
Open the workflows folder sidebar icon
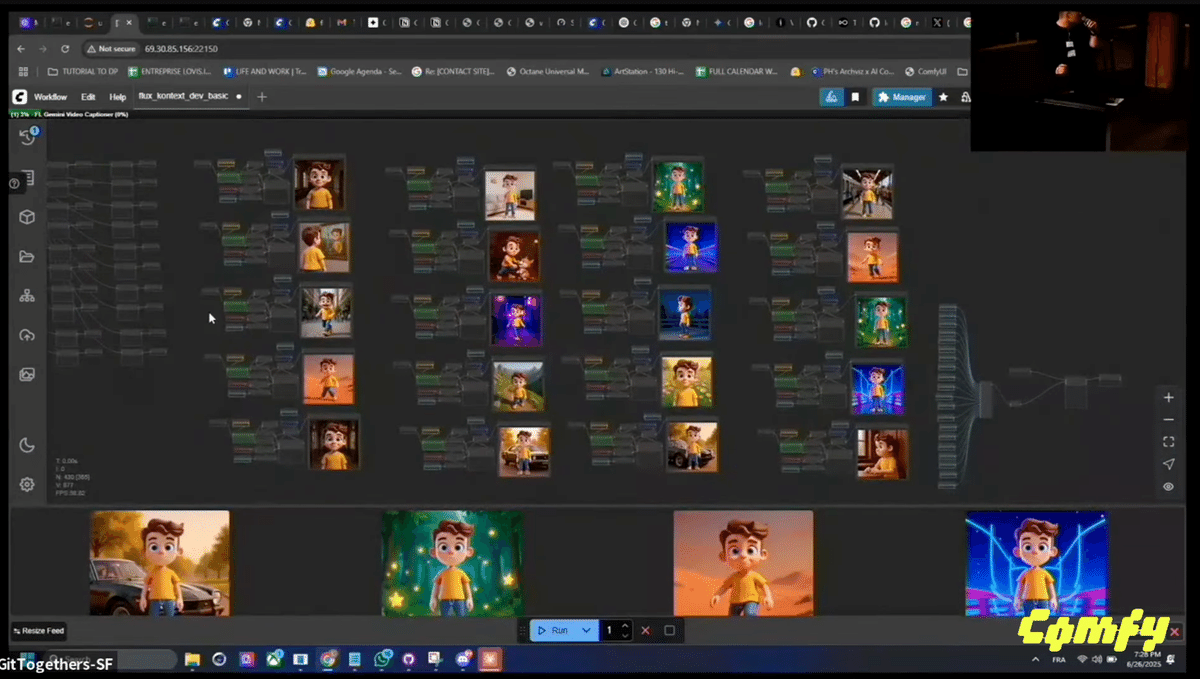tap(27, 257)
